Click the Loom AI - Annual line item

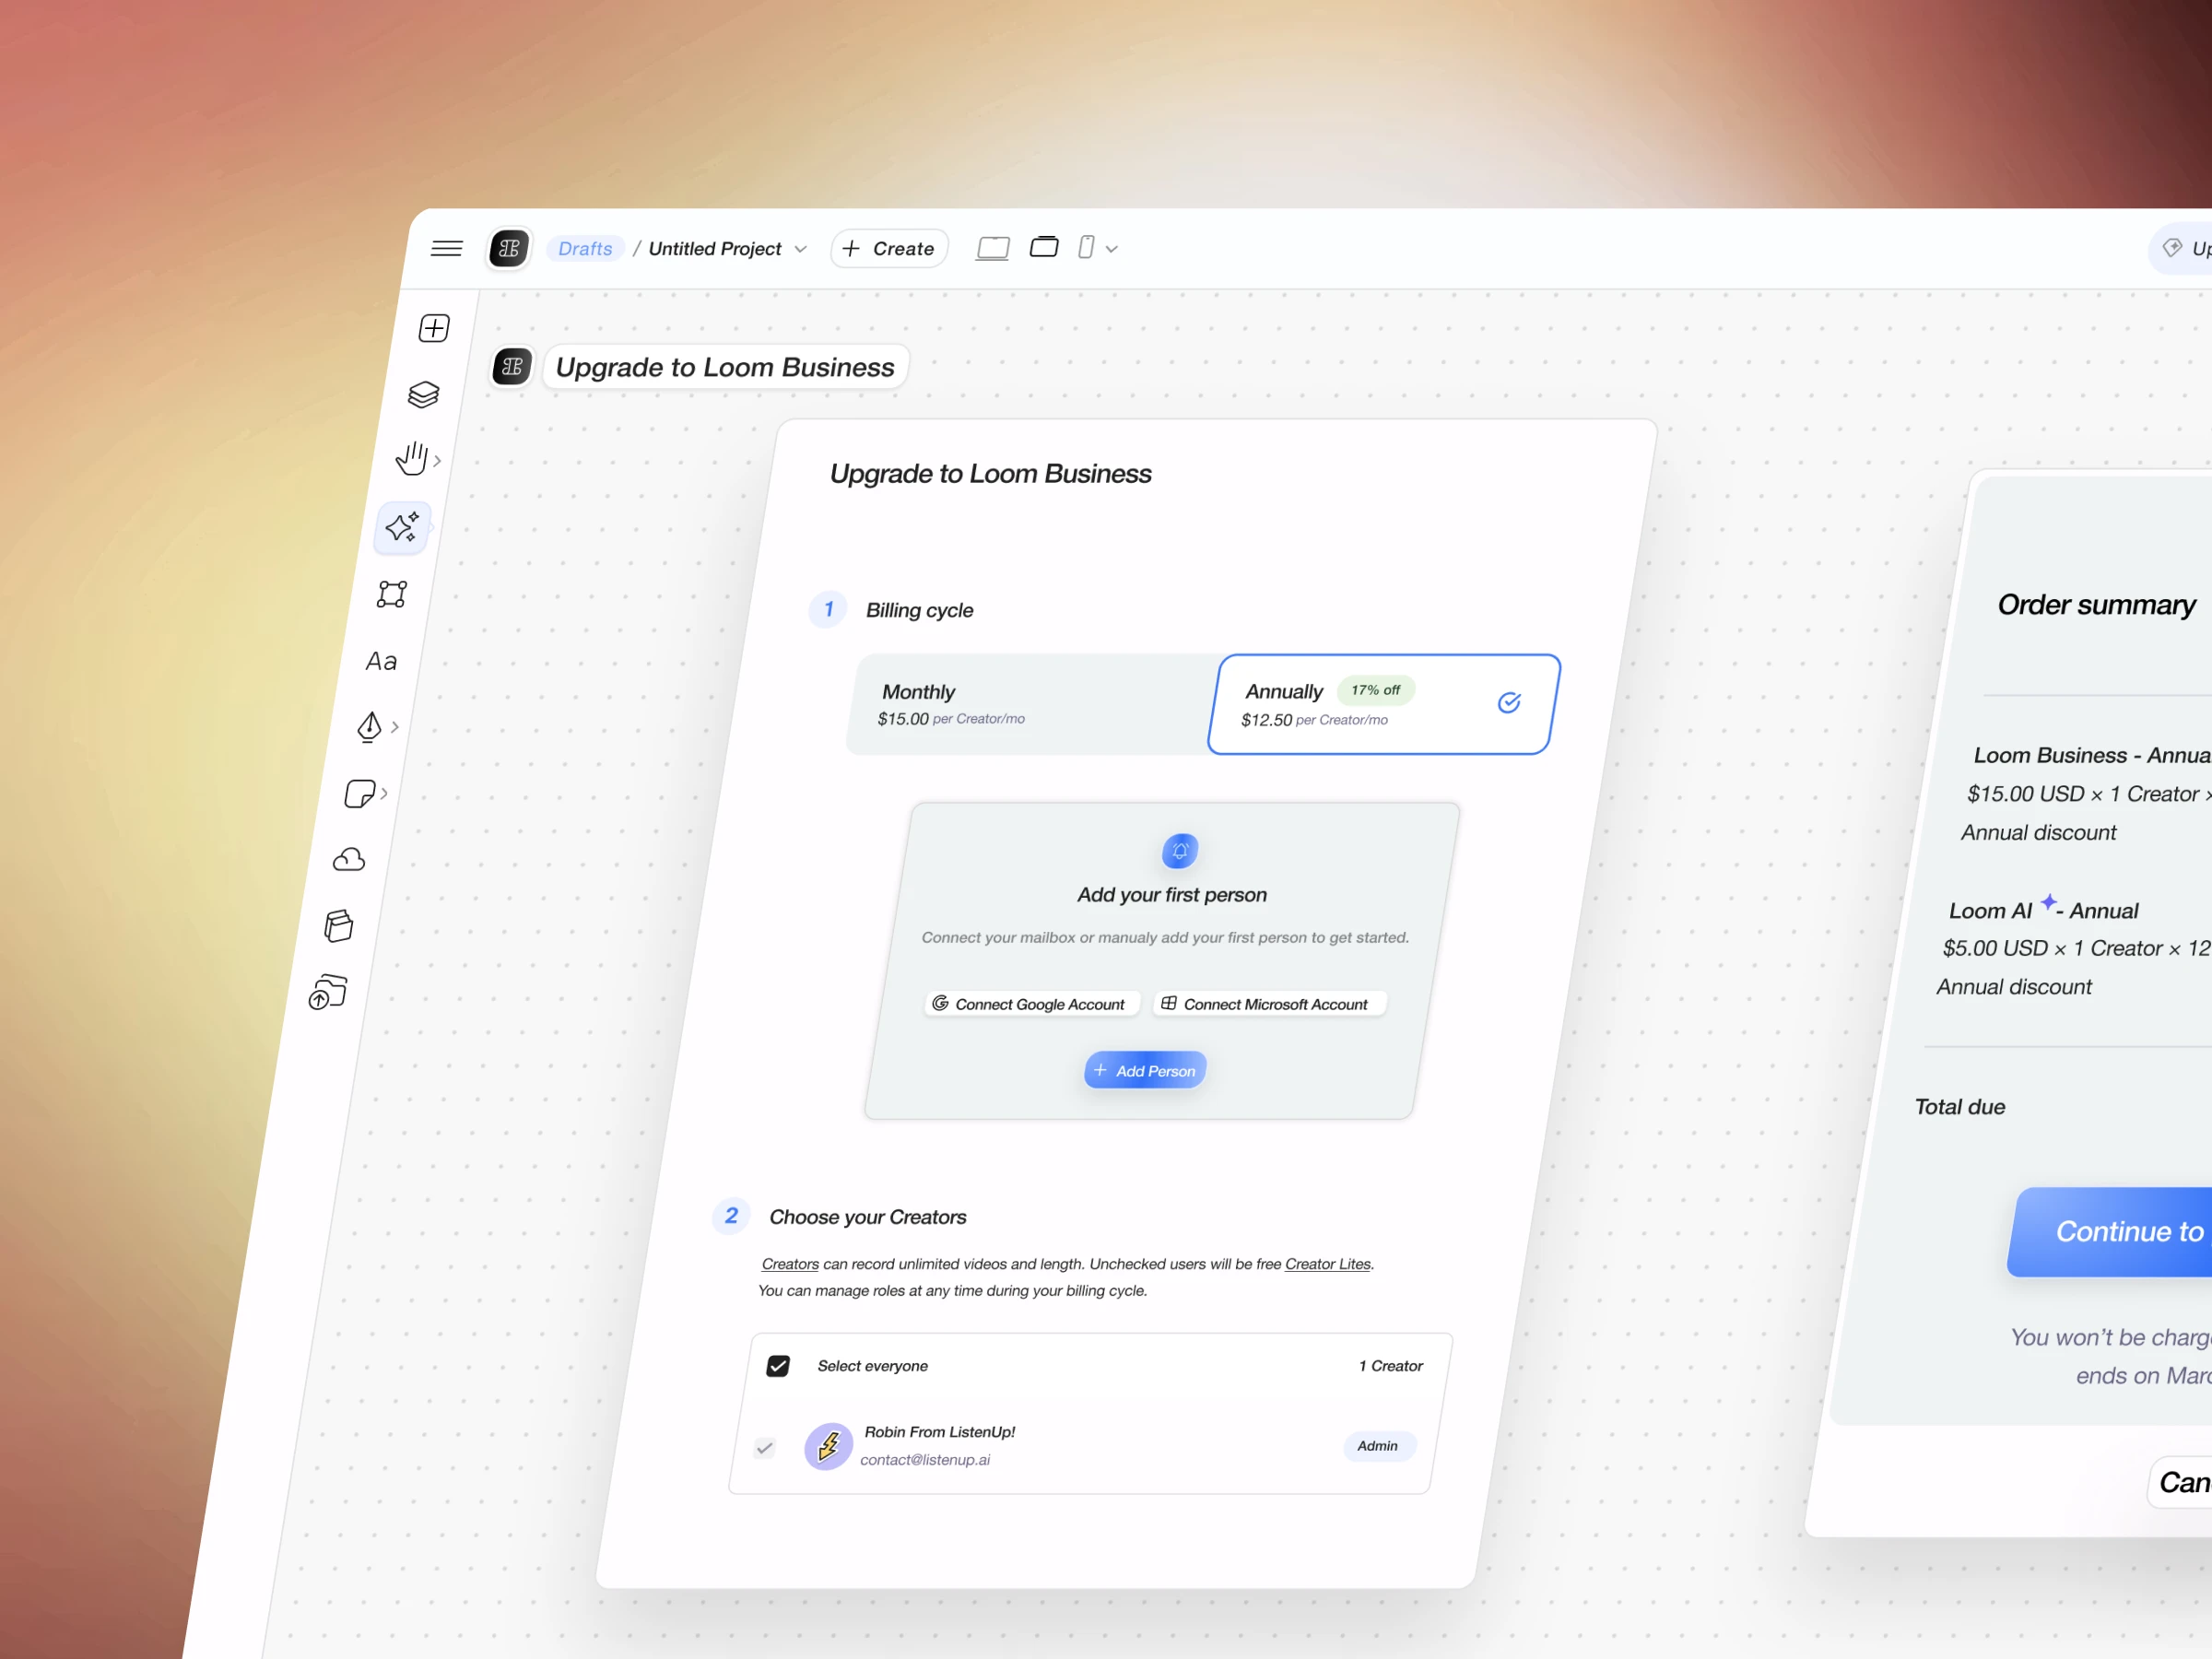(x=2044, y=910)
